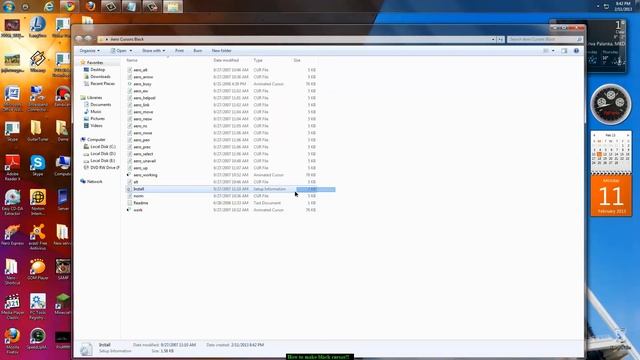
Task: Open the Organize dropdown menu
Action: pyautogui.click(x=89, y=51)
